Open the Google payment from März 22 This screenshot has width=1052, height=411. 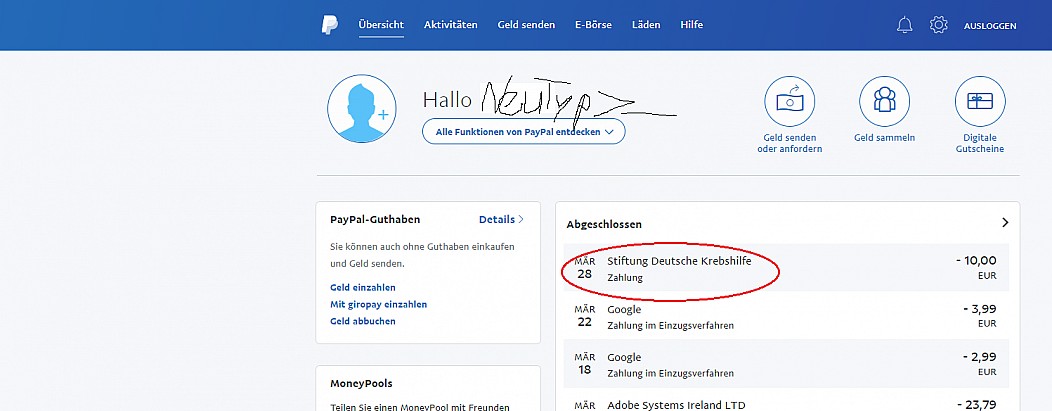point(786,316)
